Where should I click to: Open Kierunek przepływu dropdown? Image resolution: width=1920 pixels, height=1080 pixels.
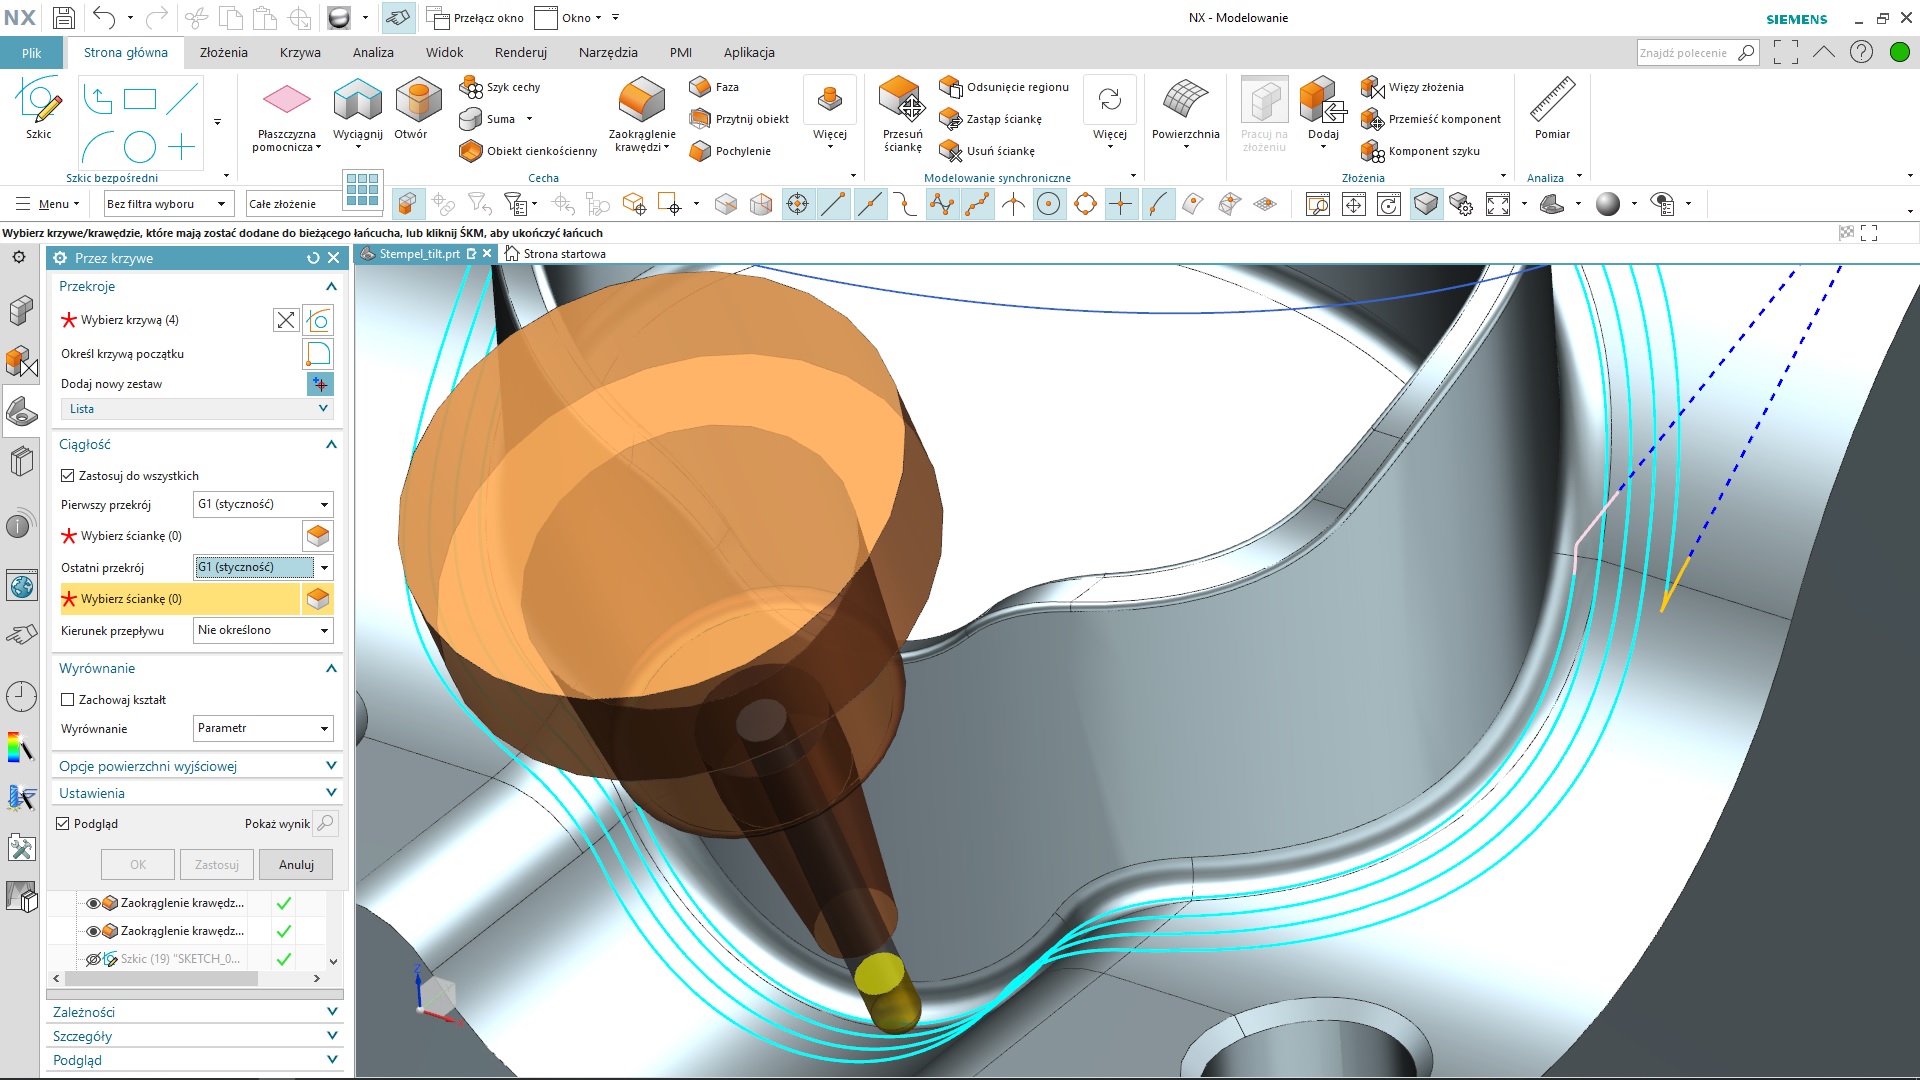point(263,630)
